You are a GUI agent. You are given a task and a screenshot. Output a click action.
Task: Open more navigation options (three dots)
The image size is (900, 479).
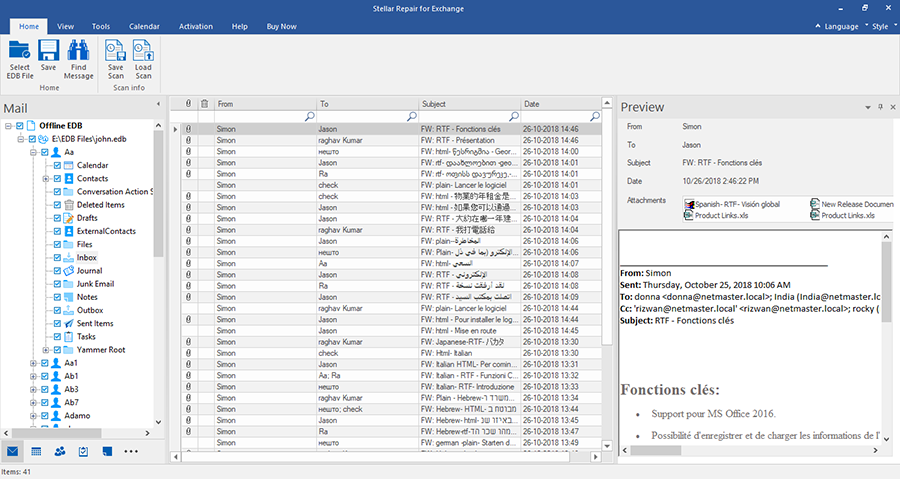point(131,451)
